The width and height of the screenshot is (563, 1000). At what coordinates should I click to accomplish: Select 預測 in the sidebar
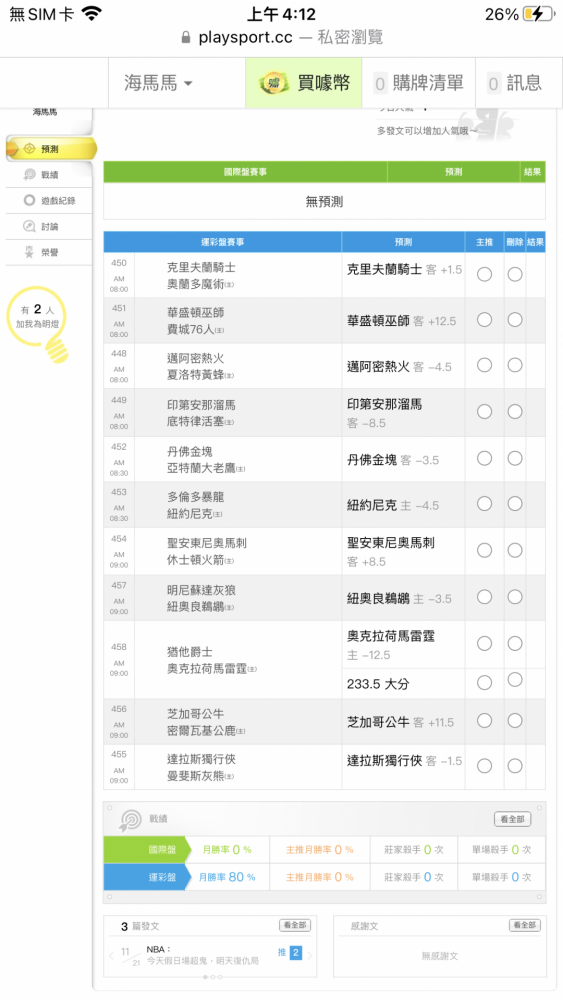50,149
